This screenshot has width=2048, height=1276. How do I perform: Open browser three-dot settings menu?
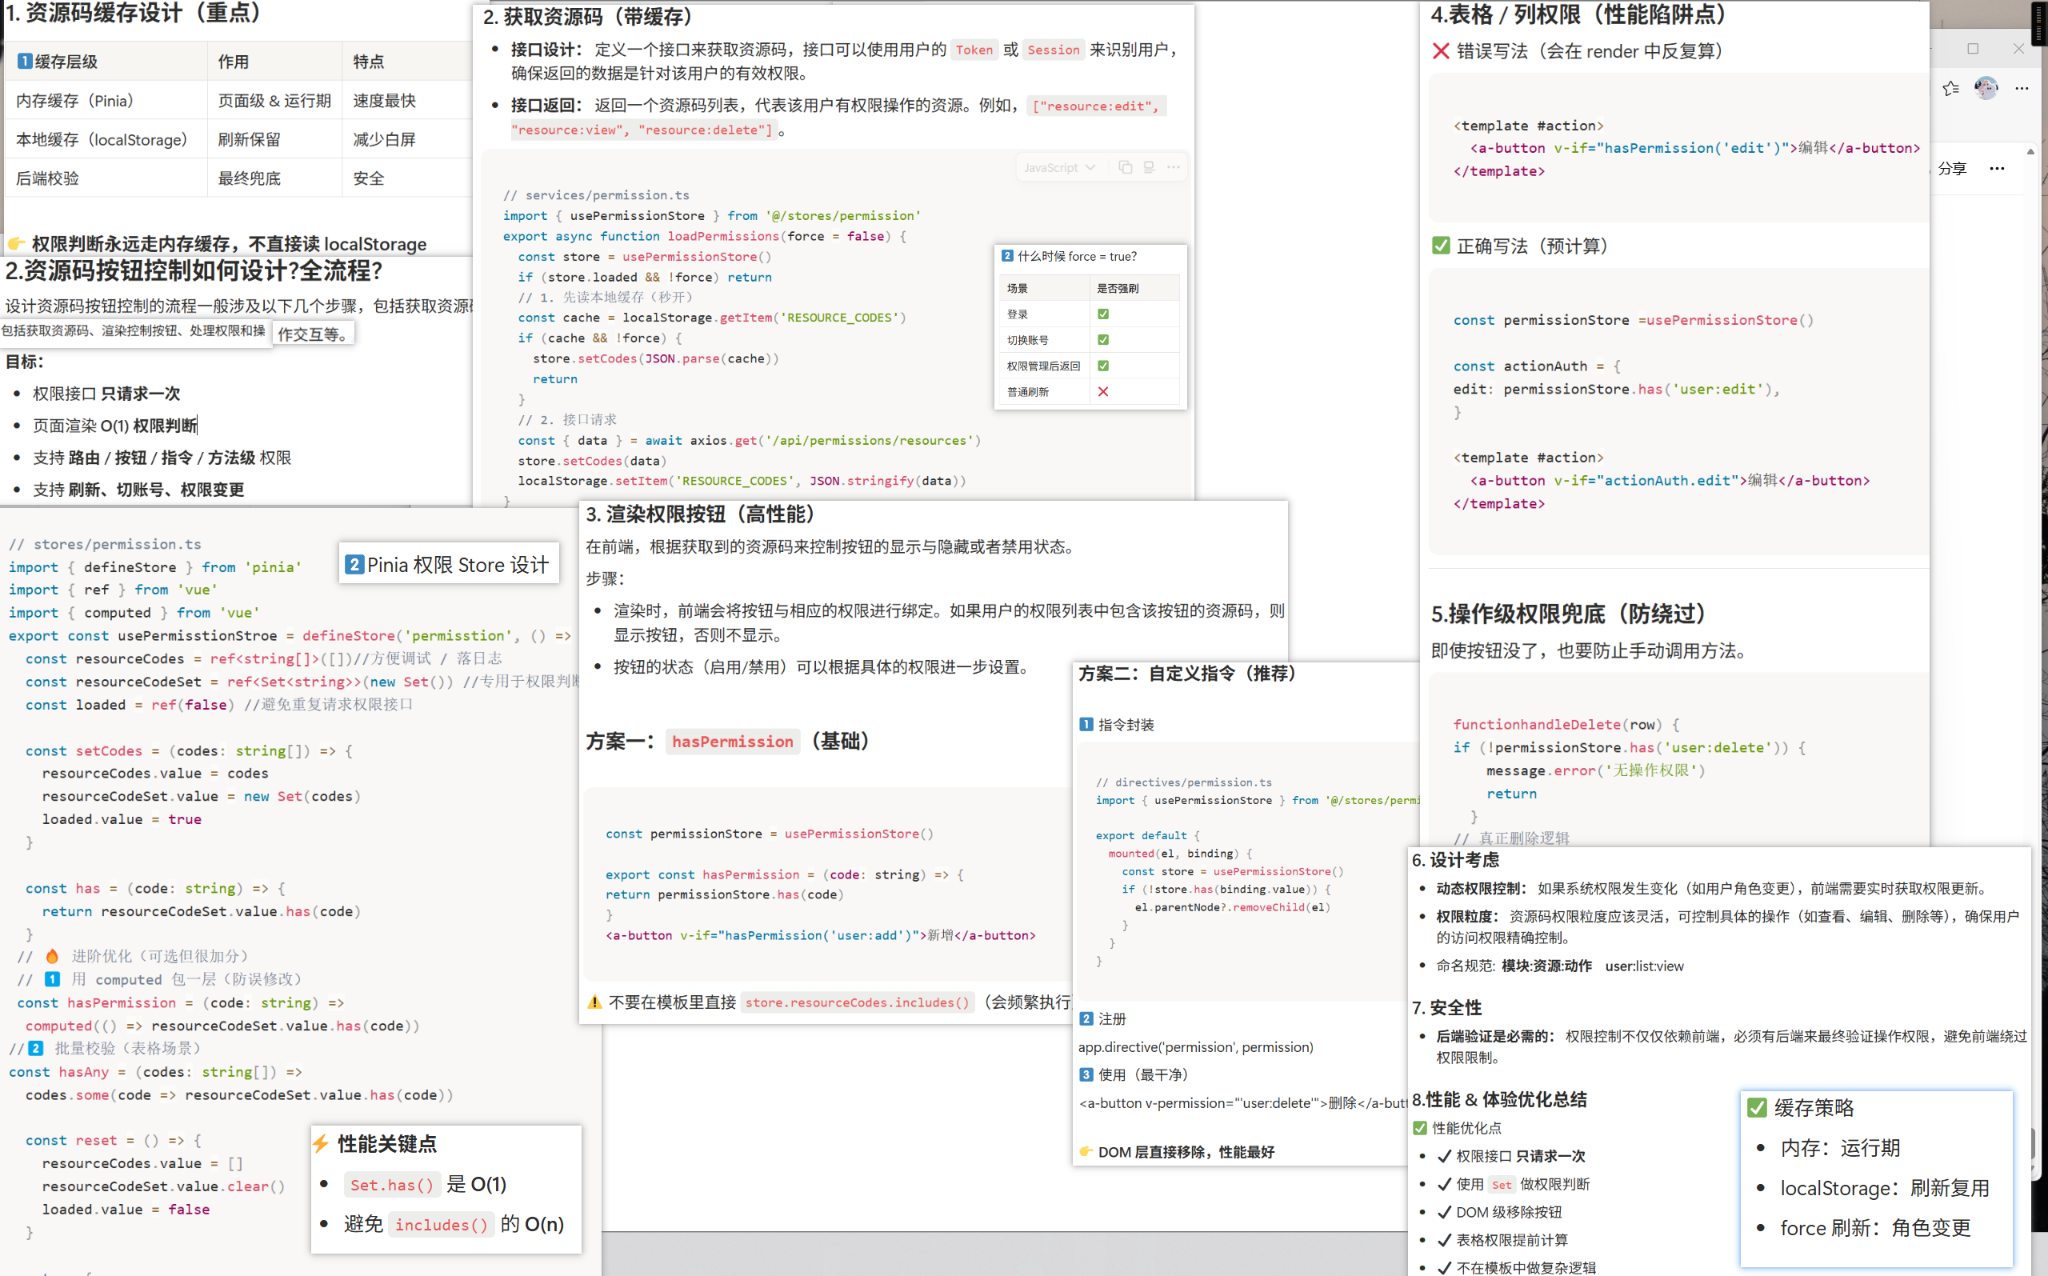coord(2022,88)
